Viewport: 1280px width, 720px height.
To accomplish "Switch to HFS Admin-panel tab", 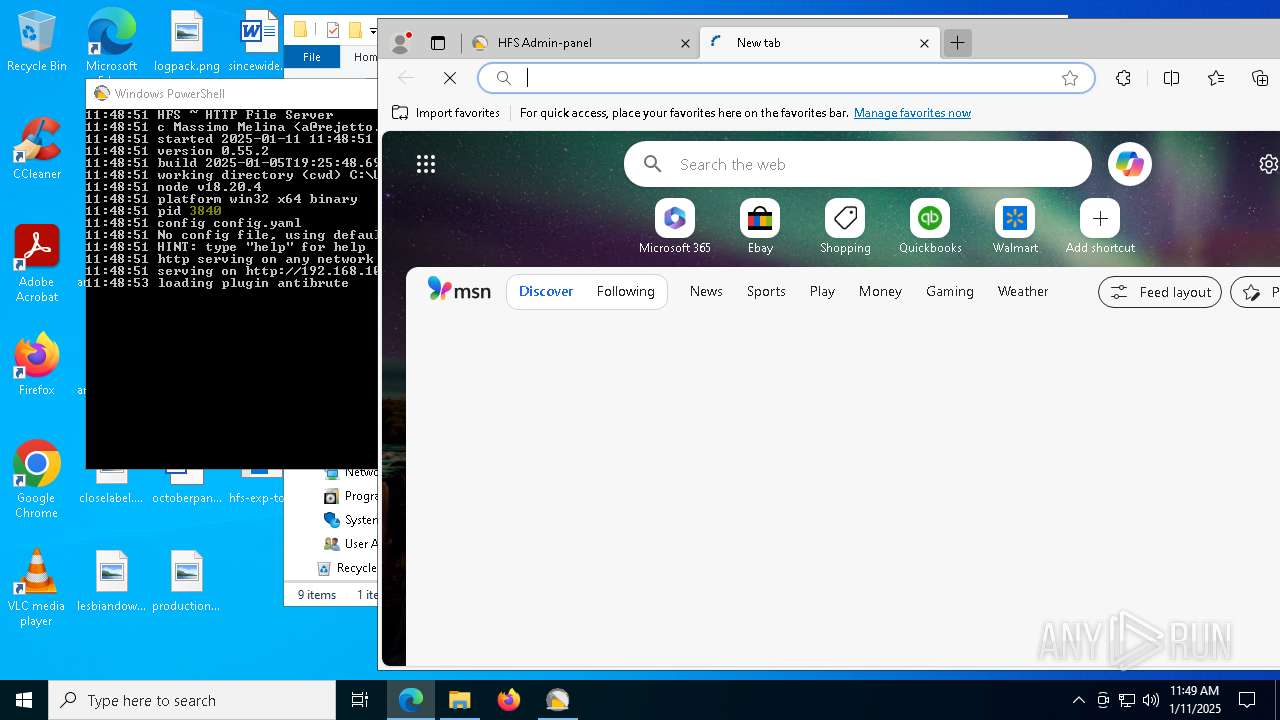I will tap(582, 43).
